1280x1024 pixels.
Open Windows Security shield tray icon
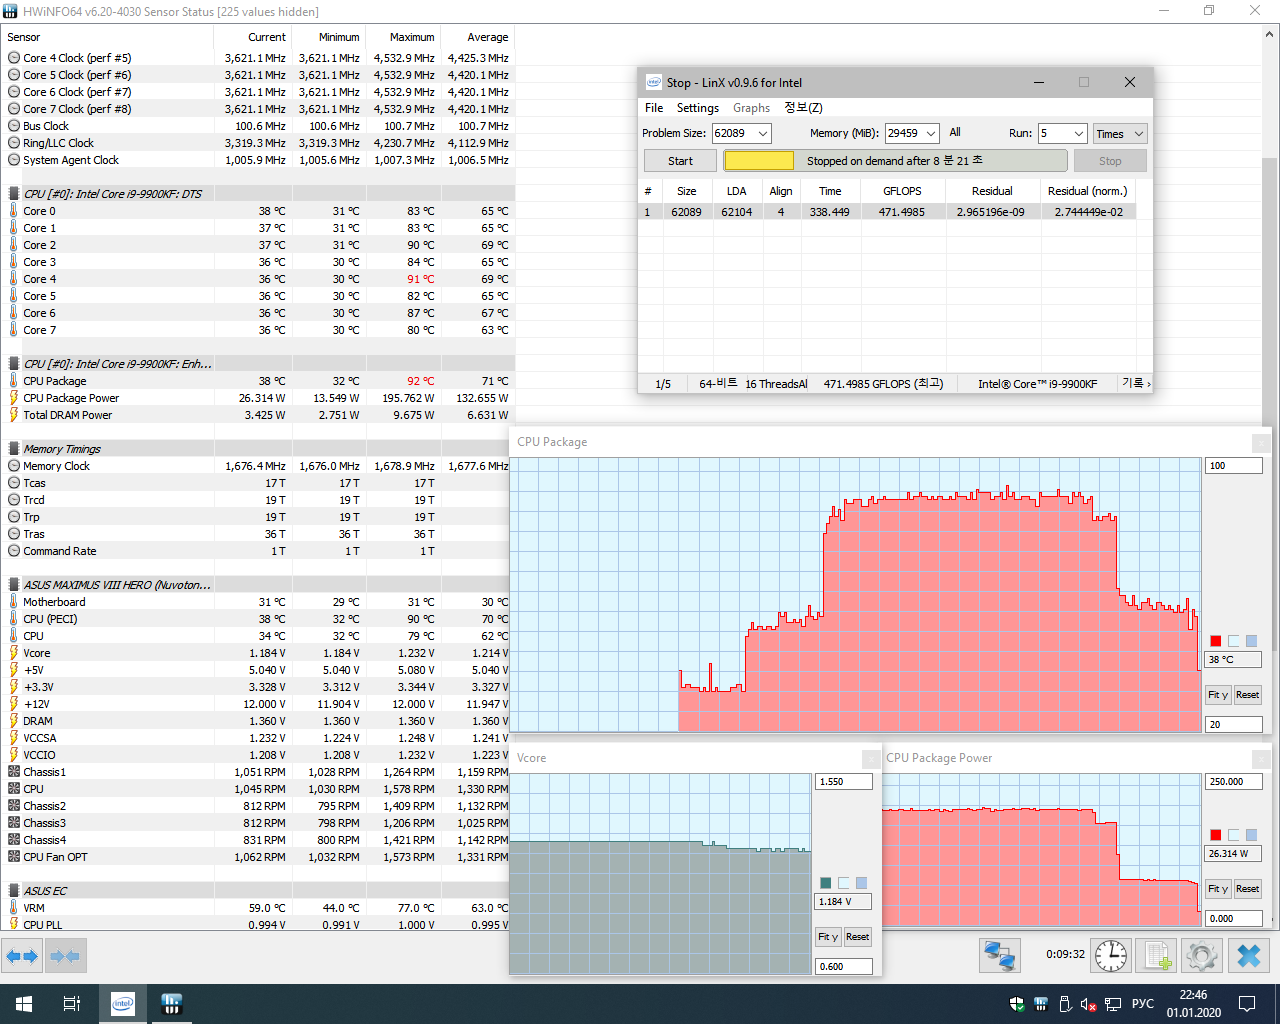1017,1004
